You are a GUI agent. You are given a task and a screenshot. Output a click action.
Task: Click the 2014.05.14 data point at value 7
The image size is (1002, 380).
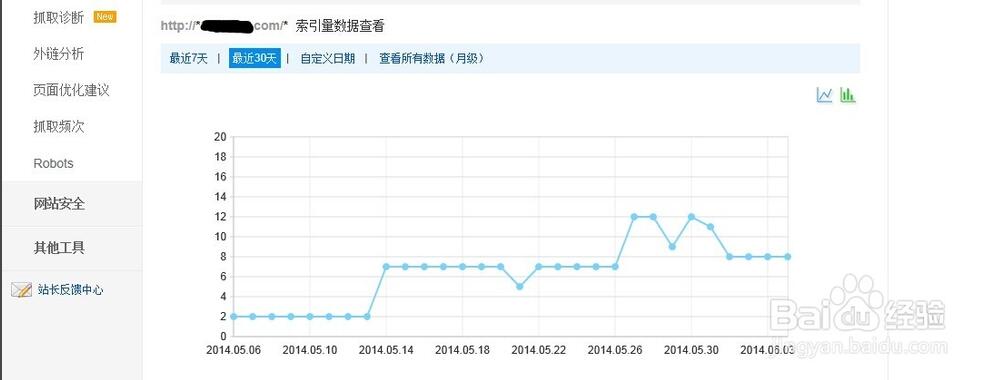386,266
